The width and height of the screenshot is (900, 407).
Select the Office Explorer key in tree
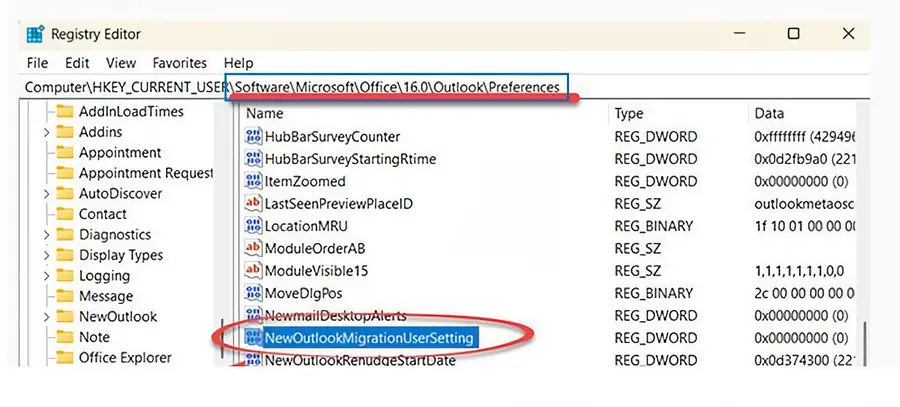(x=125, y=358)
